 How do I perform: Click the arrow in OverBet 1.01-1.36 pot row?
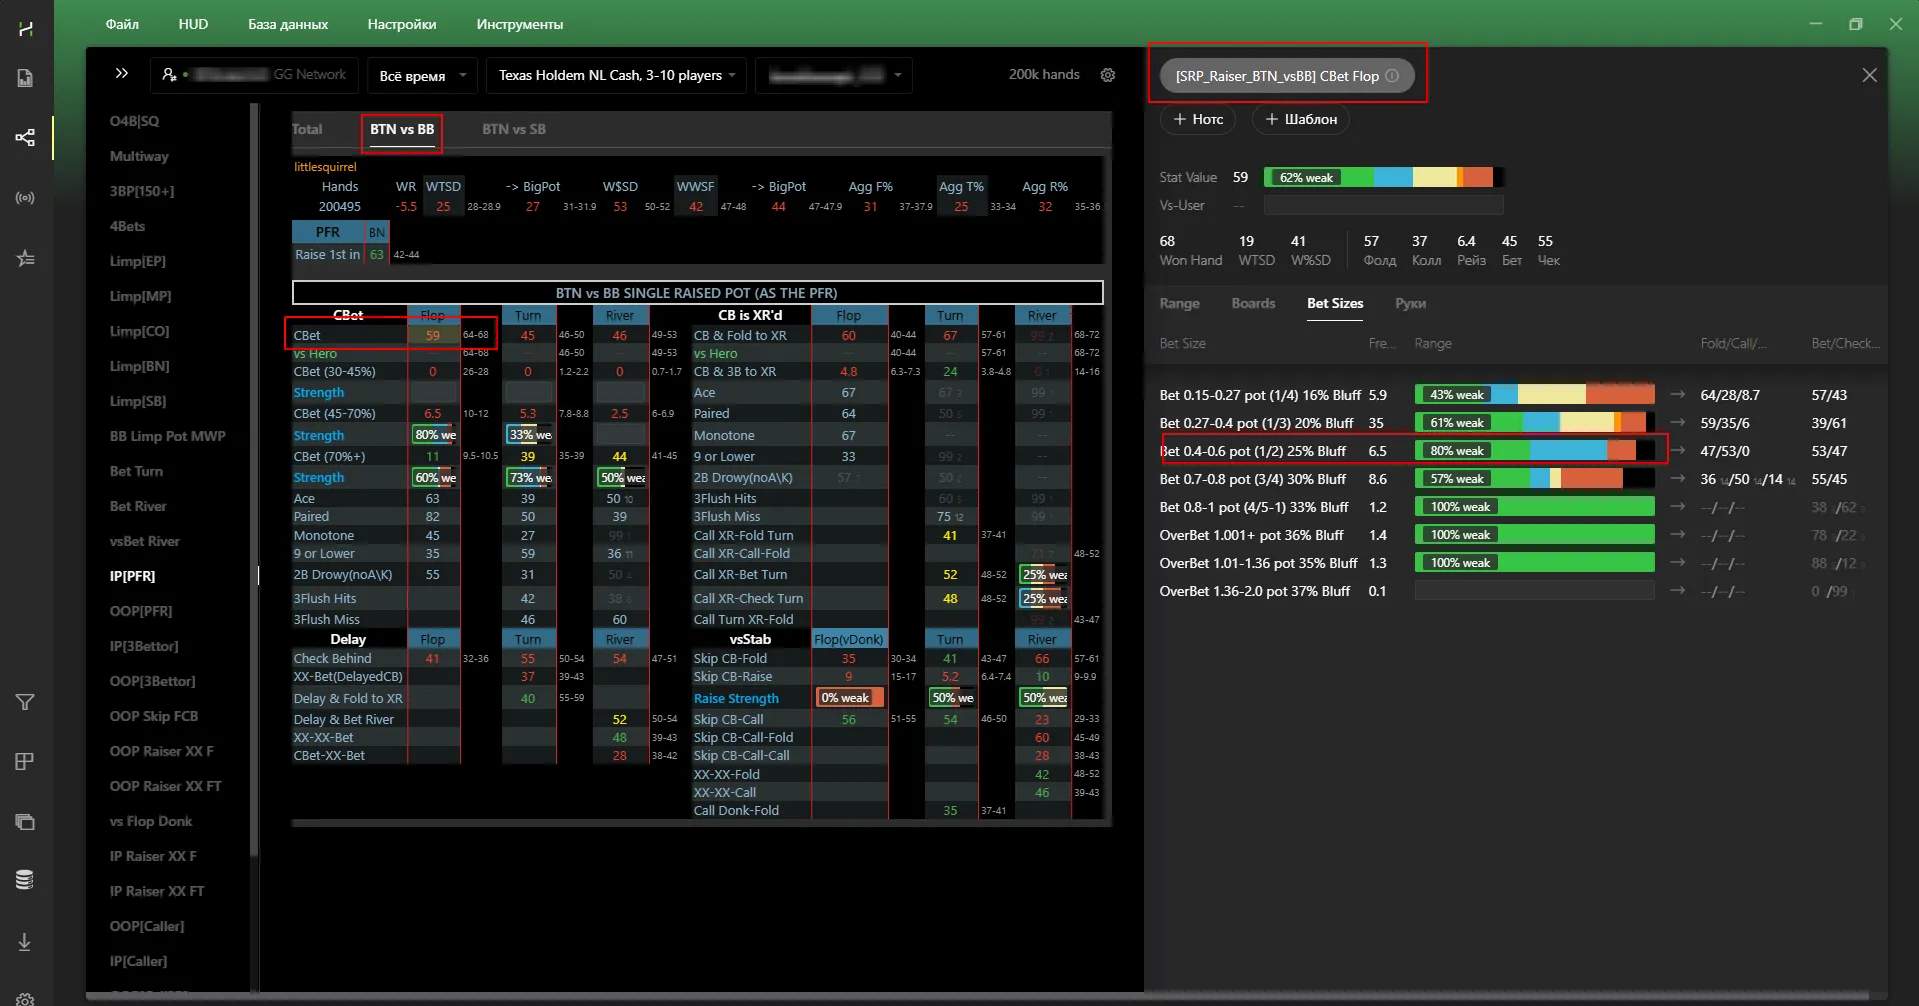1678,563
